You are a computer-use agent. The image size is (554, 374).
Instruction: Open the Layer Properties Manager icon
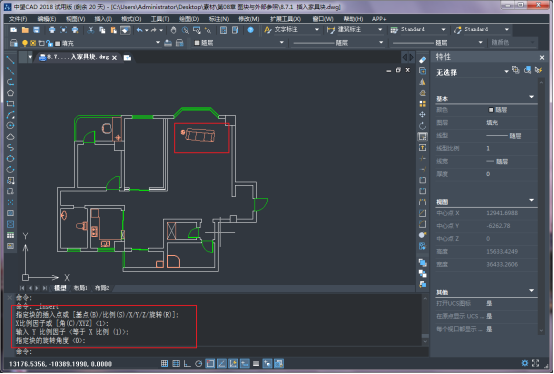pos(13,43)
